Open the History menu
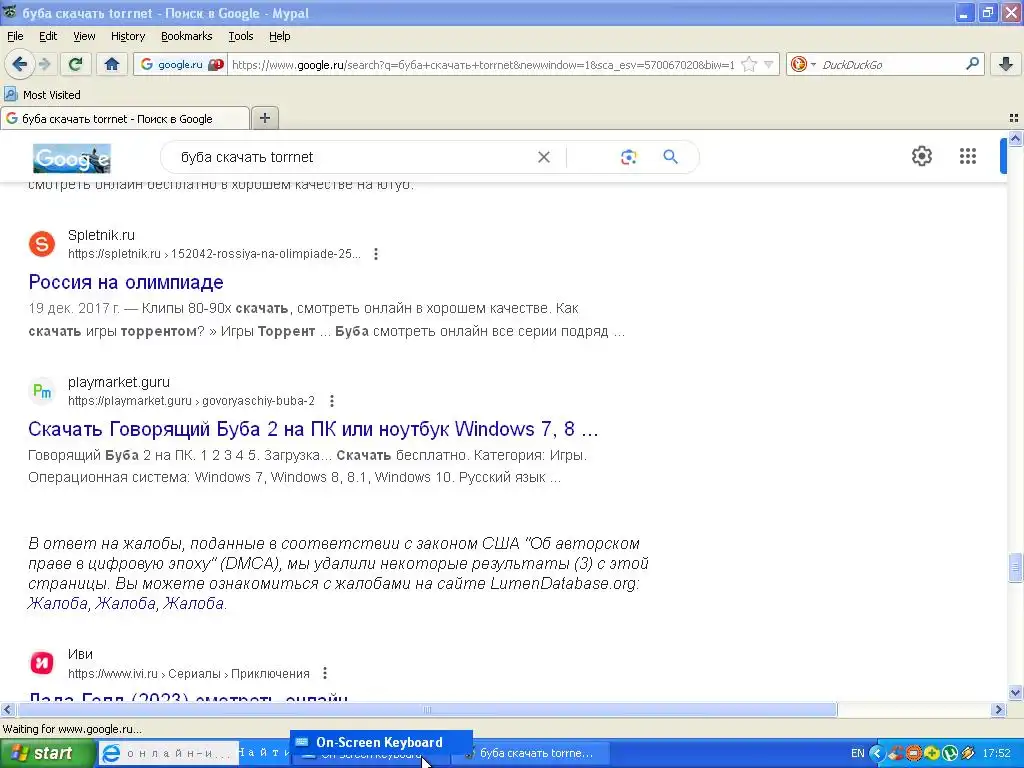This screenshot has width=1024, height=768. [128, 36]
